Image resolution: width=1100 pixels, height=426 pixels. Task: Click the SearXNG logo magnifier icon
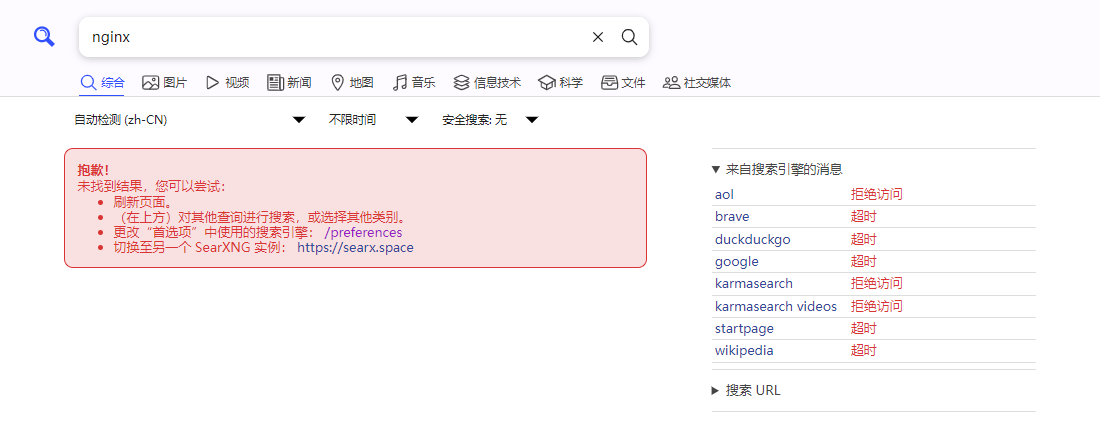click(44, 37)
